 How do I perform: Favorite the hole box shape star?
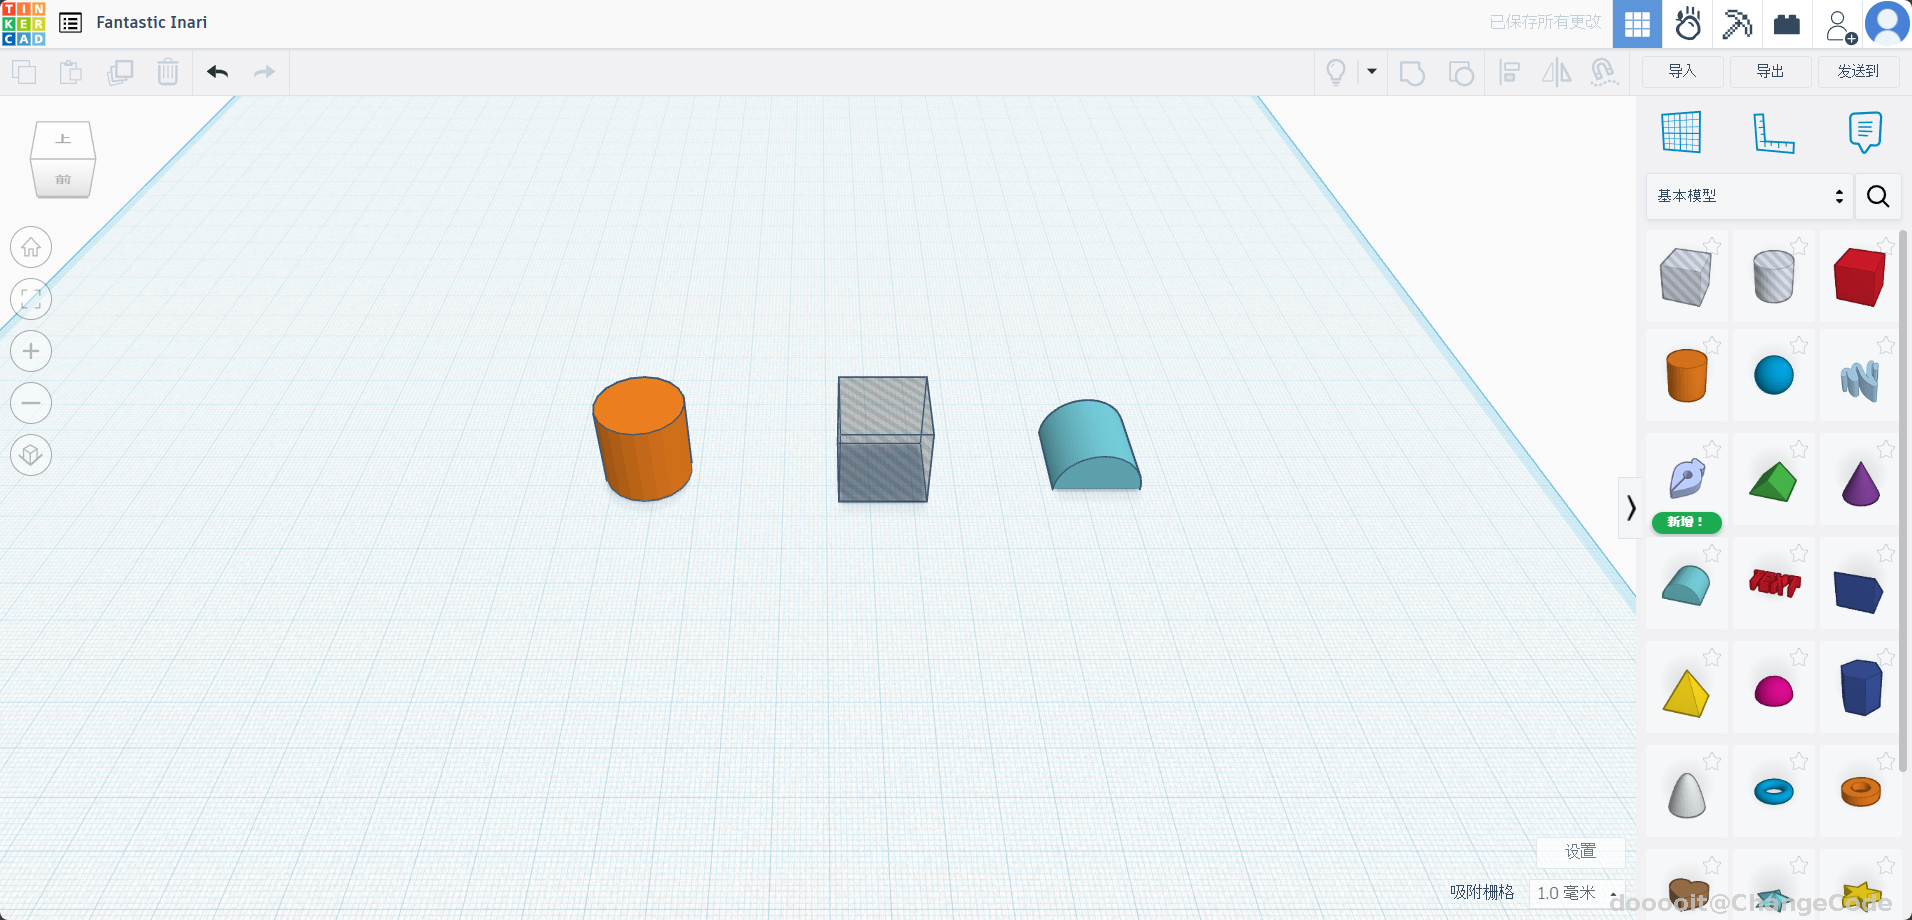pos(1712,245)
